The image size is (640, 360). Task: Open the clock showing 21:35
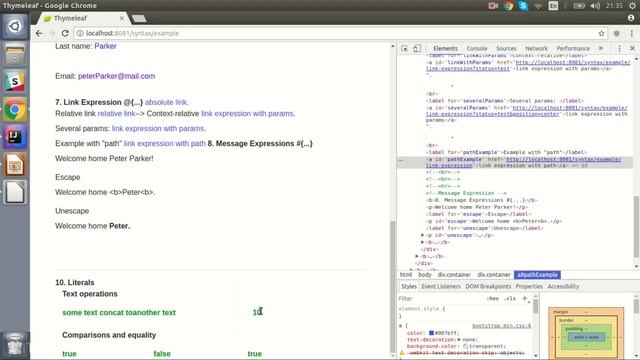pos(614,6)
